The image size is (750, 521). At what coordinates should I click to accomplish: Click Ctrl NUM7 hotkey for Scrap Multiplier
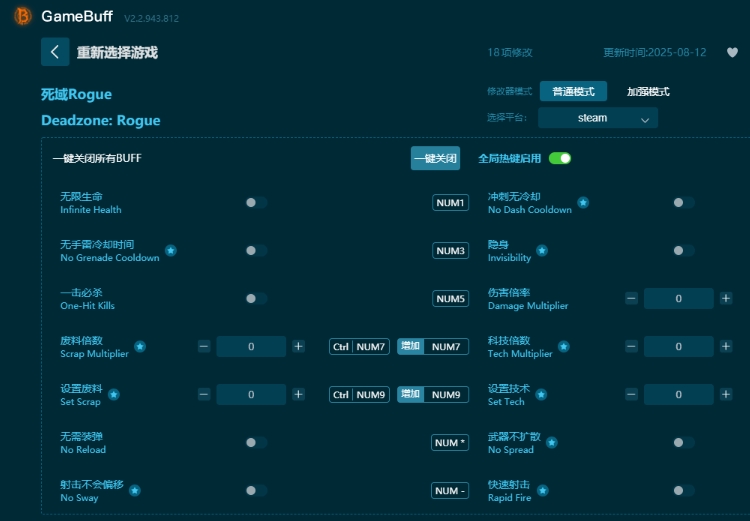[x=359, y=346]
